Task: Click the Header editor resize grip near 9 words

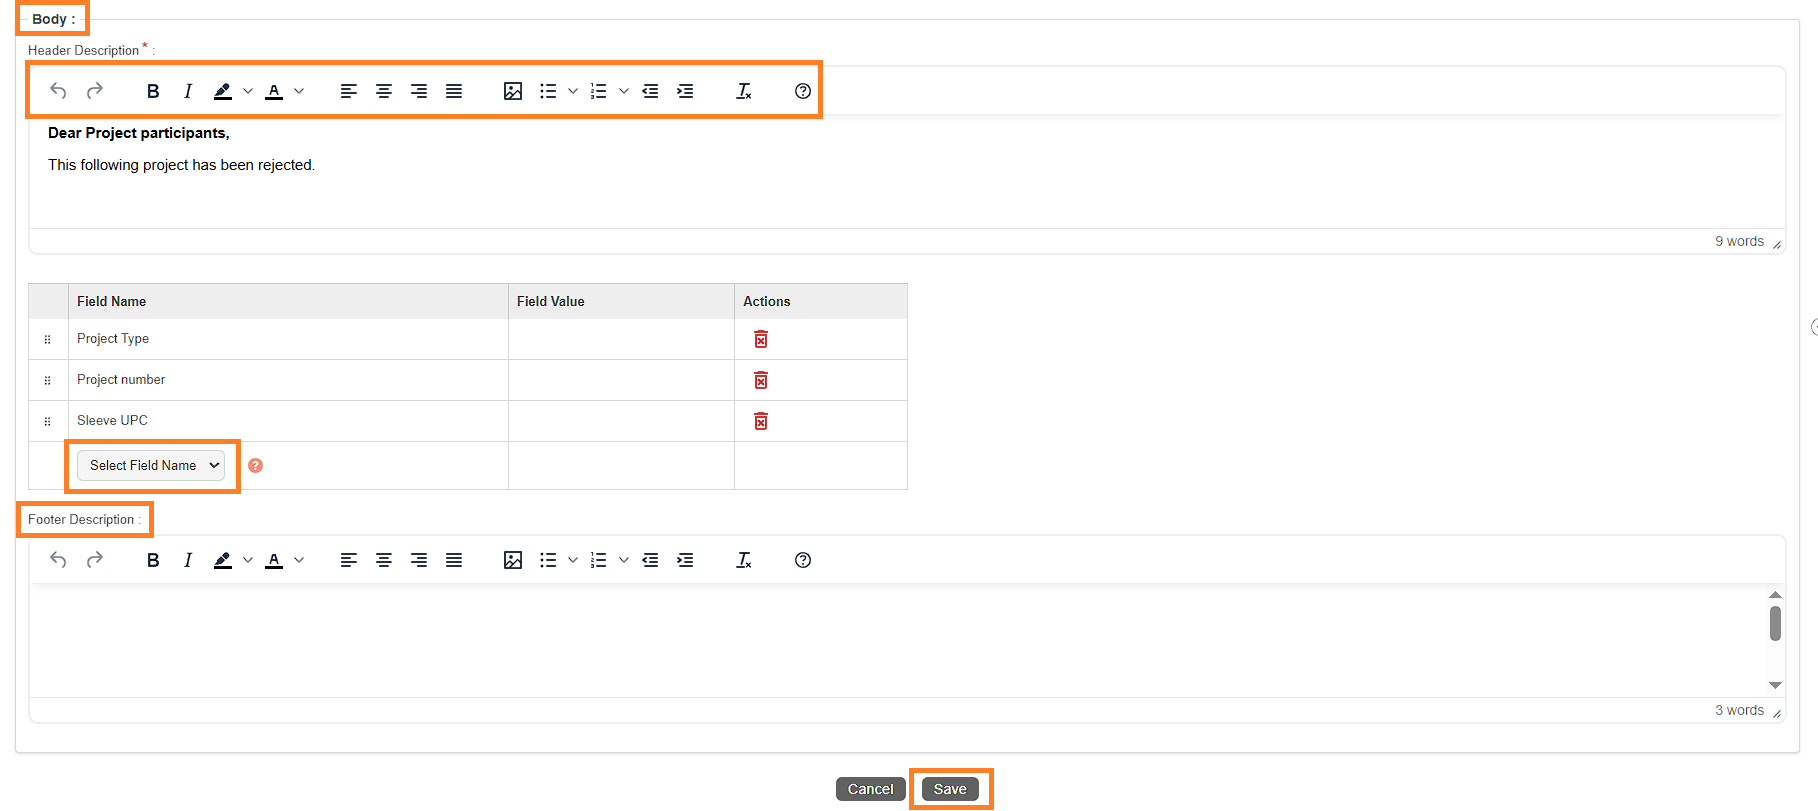Action: [1777, 244]
